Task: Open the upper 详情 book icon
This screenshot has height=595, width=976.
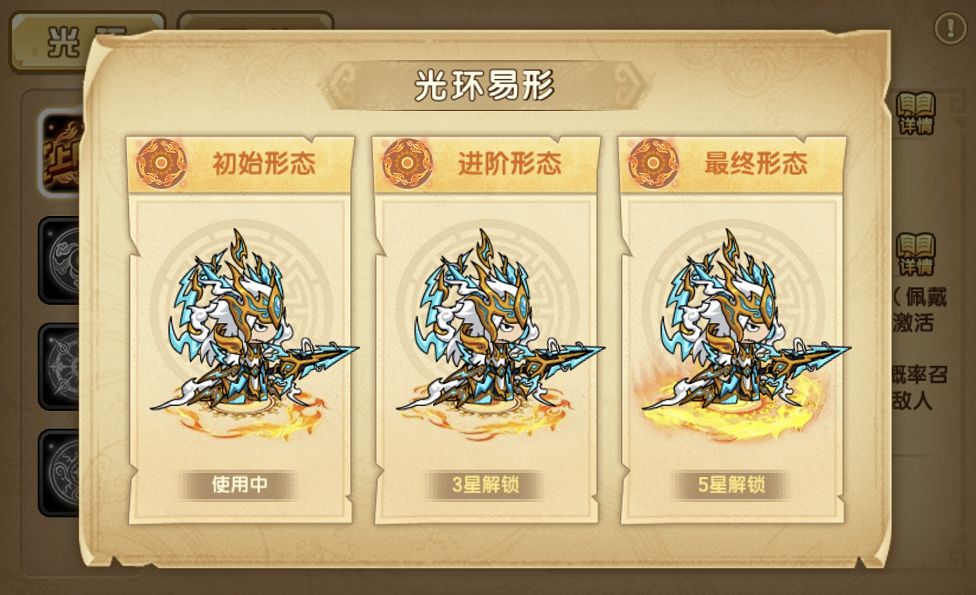Action: click(916, 113)
